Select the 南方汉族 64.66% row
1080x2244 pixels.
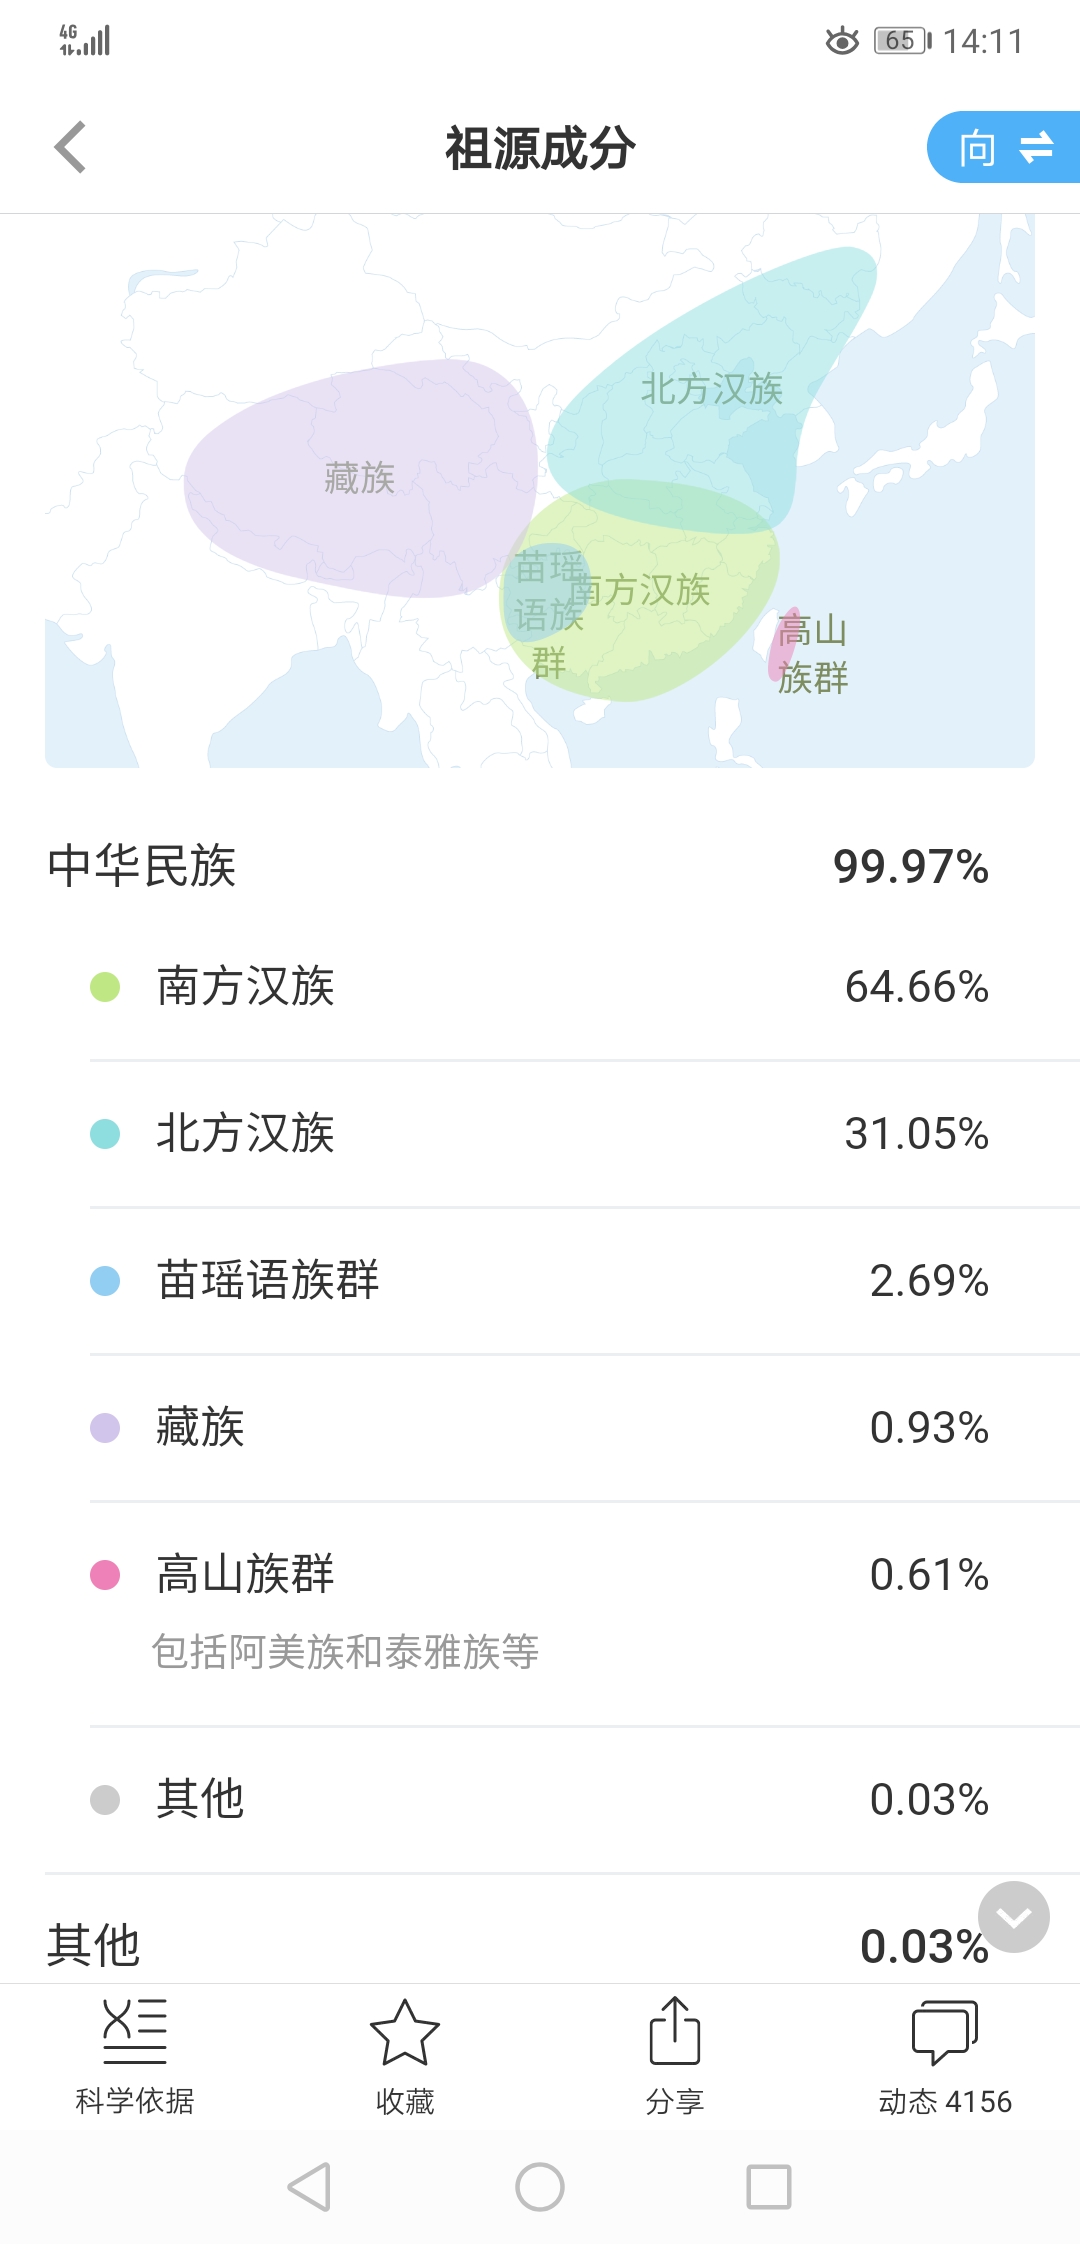tap(540, 987)
